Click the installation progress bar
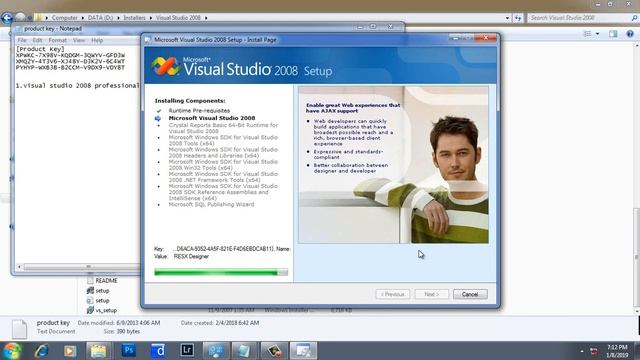Viewport: 640px width, 360px height. (221, 272)
